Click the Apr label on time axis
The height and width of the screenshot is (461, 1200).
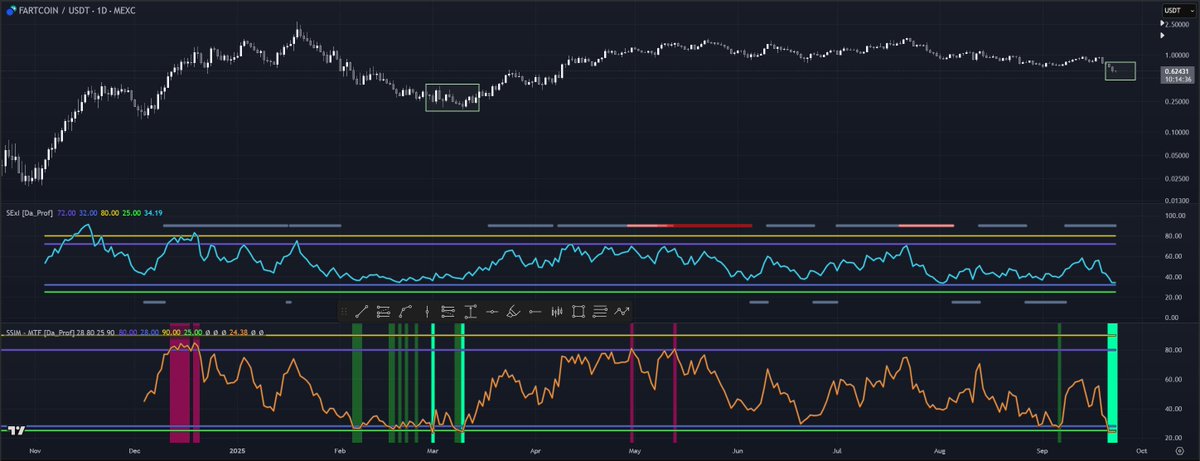(534, 451)
